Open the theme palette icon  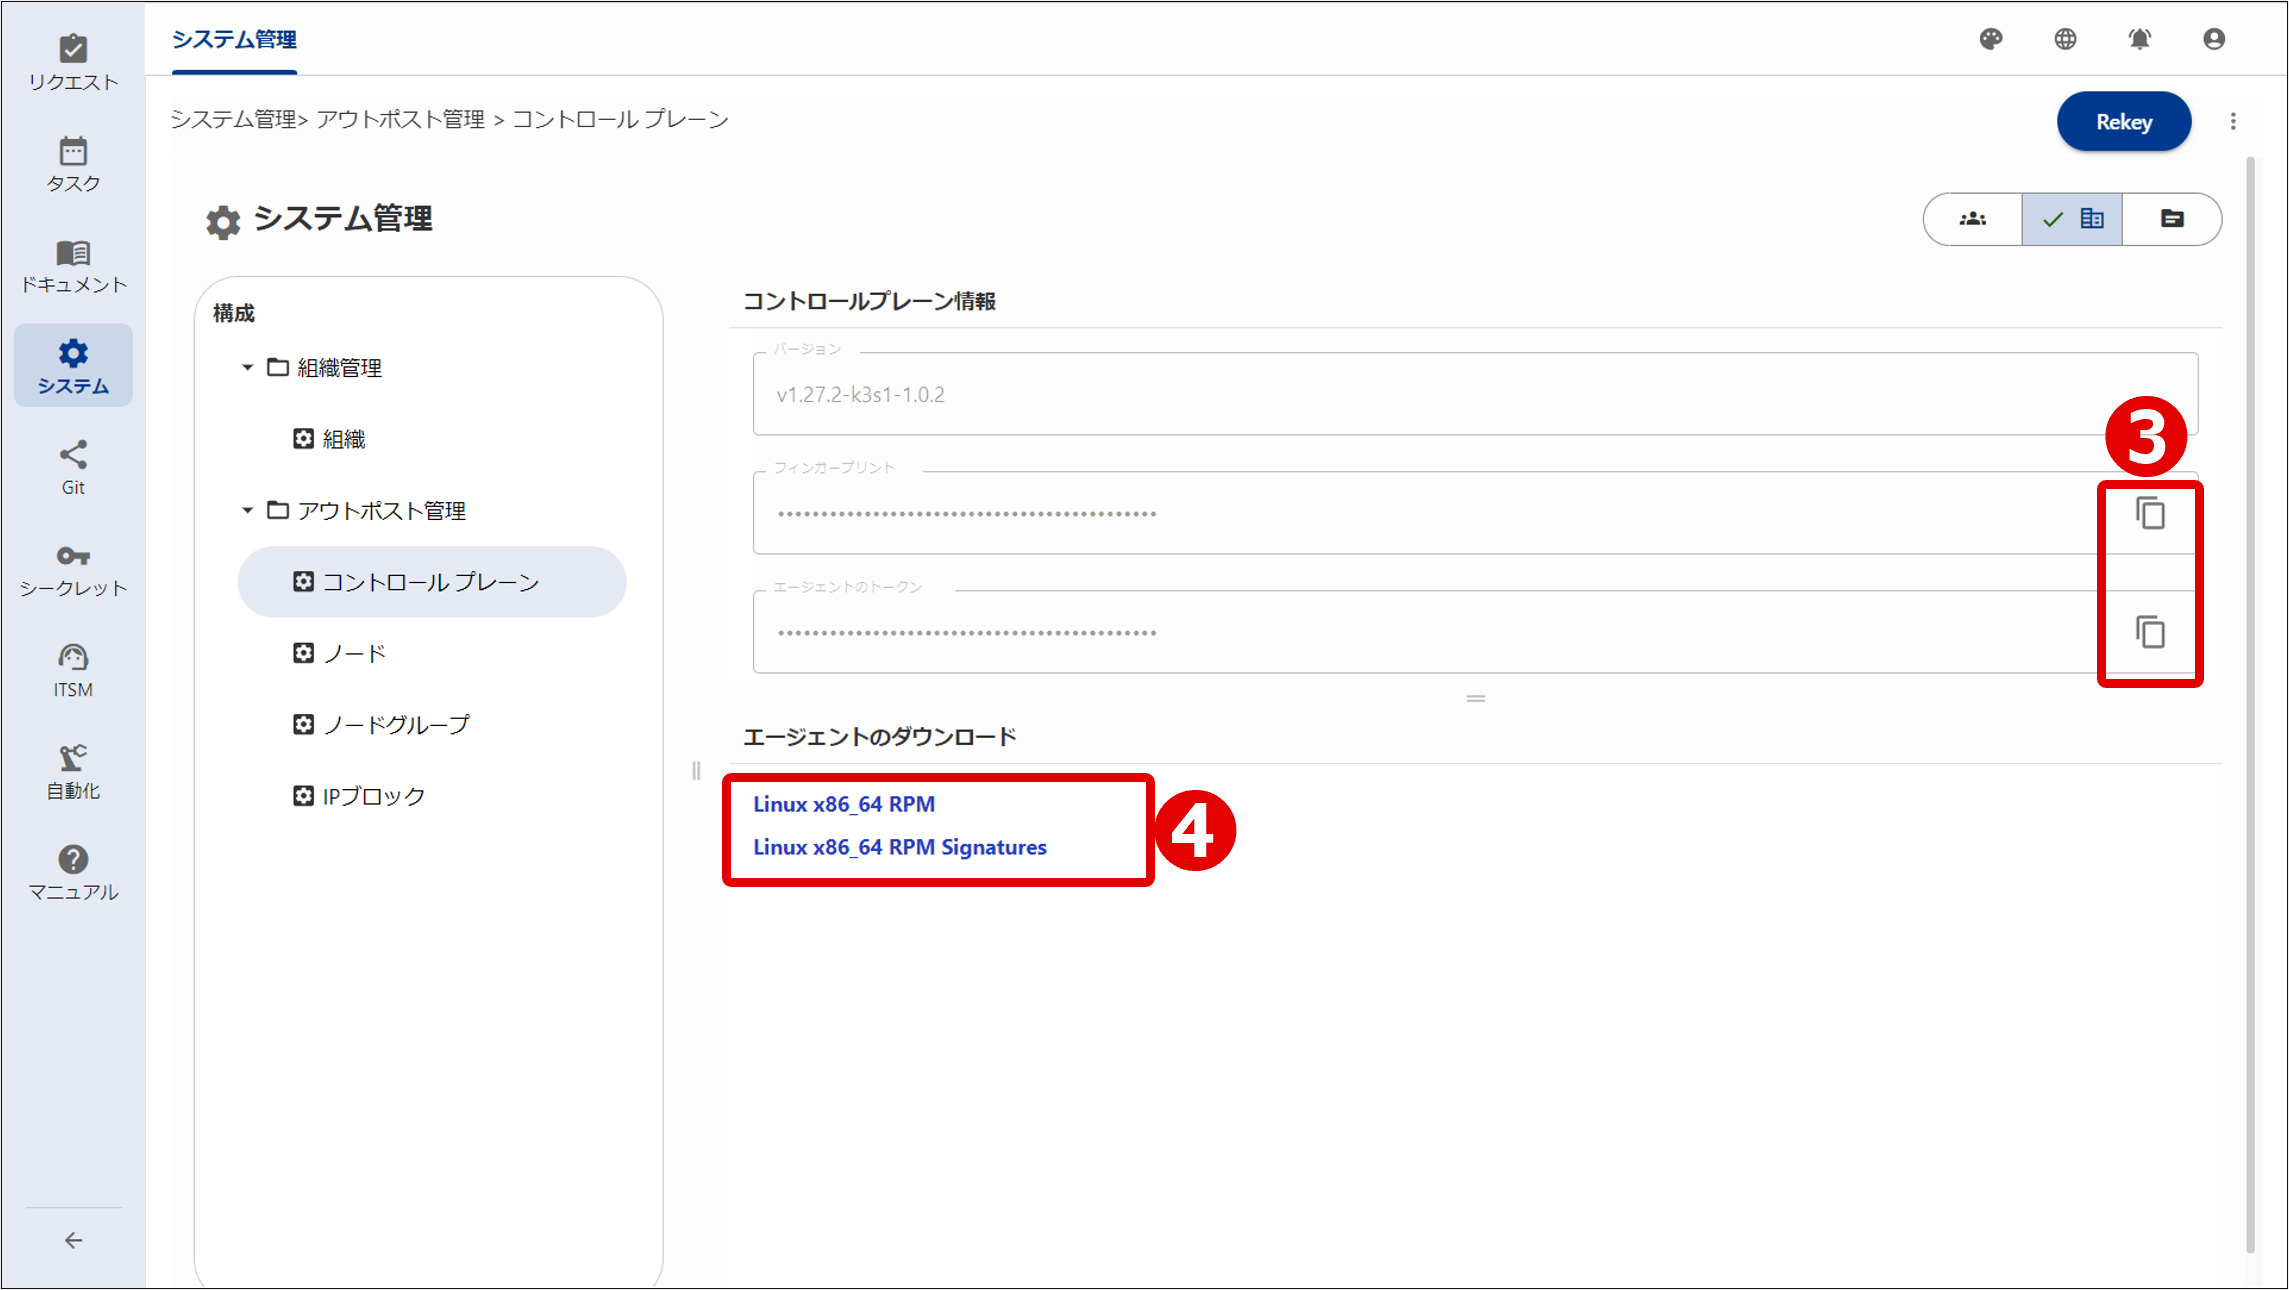1991,39
